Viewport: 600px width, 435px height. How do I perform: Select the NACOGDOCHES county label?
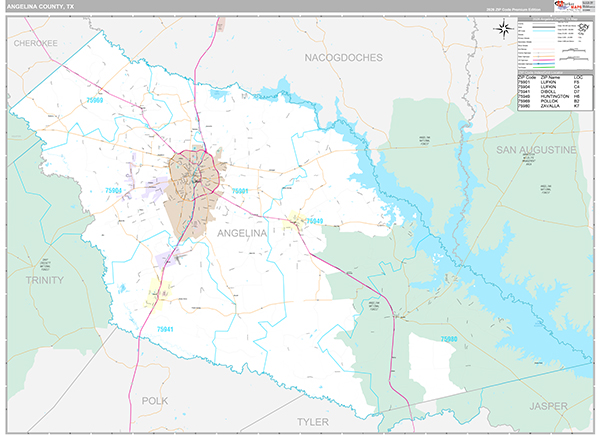pyautogui.click(x=343, y=57)
